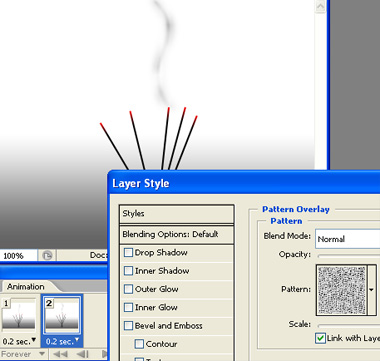The image size is (380, 361).
Task: Click the canvas scroll-up arrow
Action: 320,6
